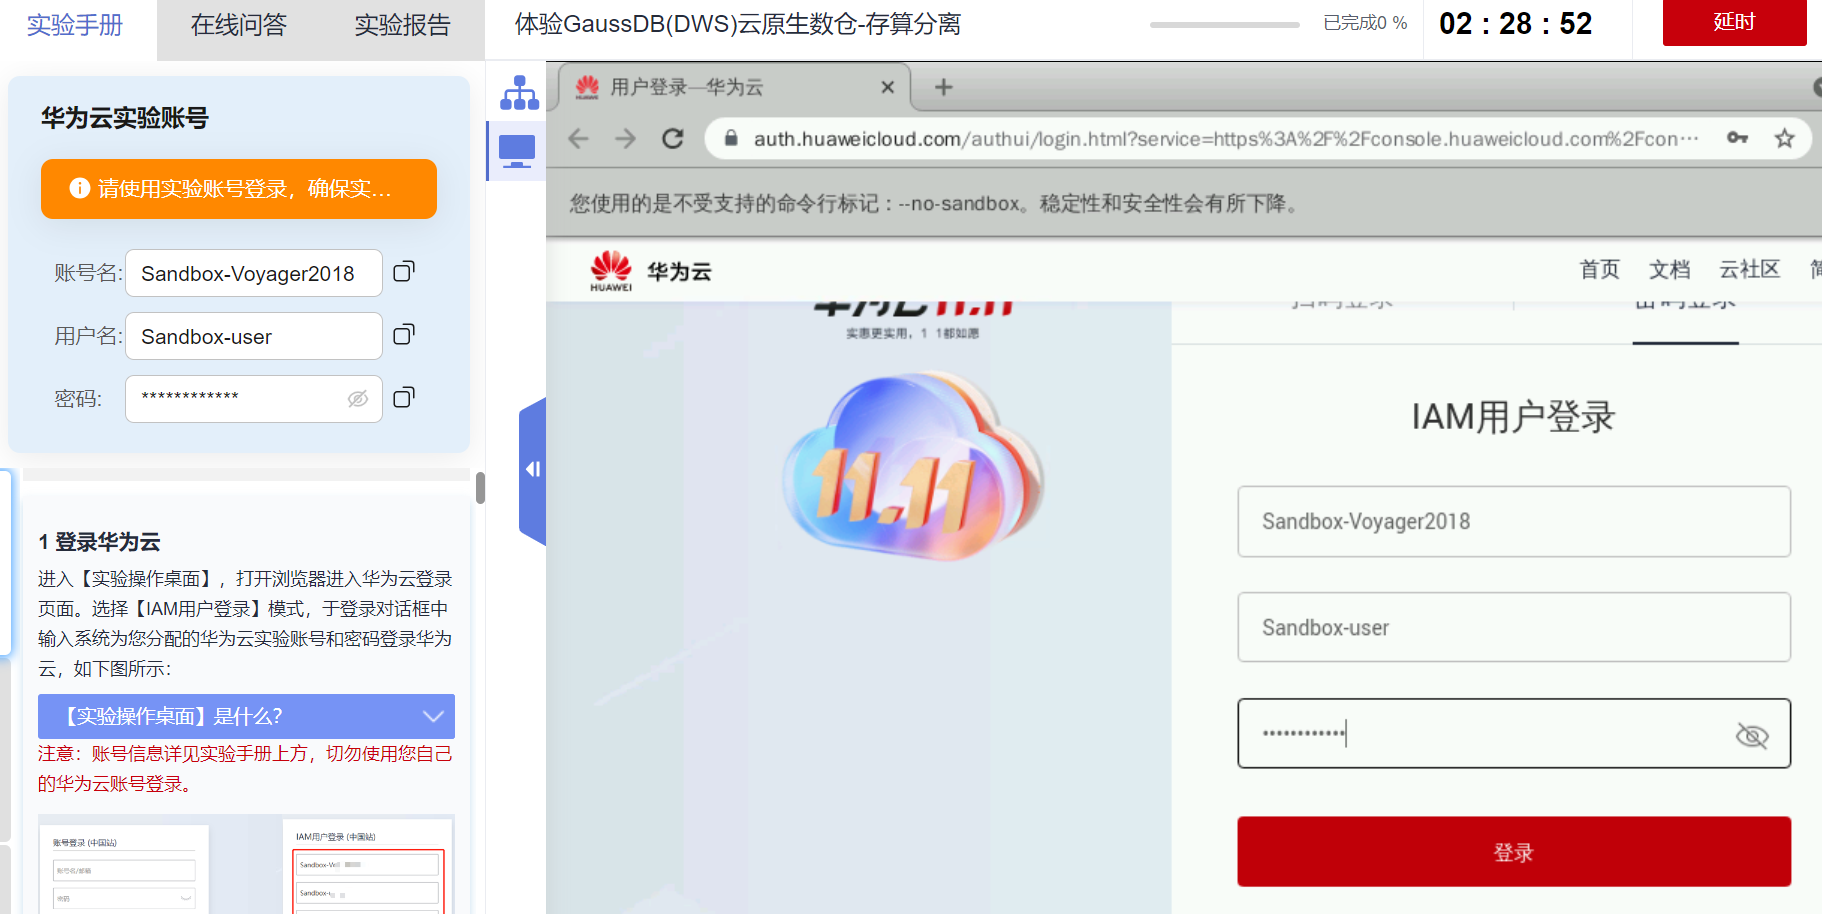Screen dimensions: 1822x914
Task: Open a new browser tab
Action: 943,88
